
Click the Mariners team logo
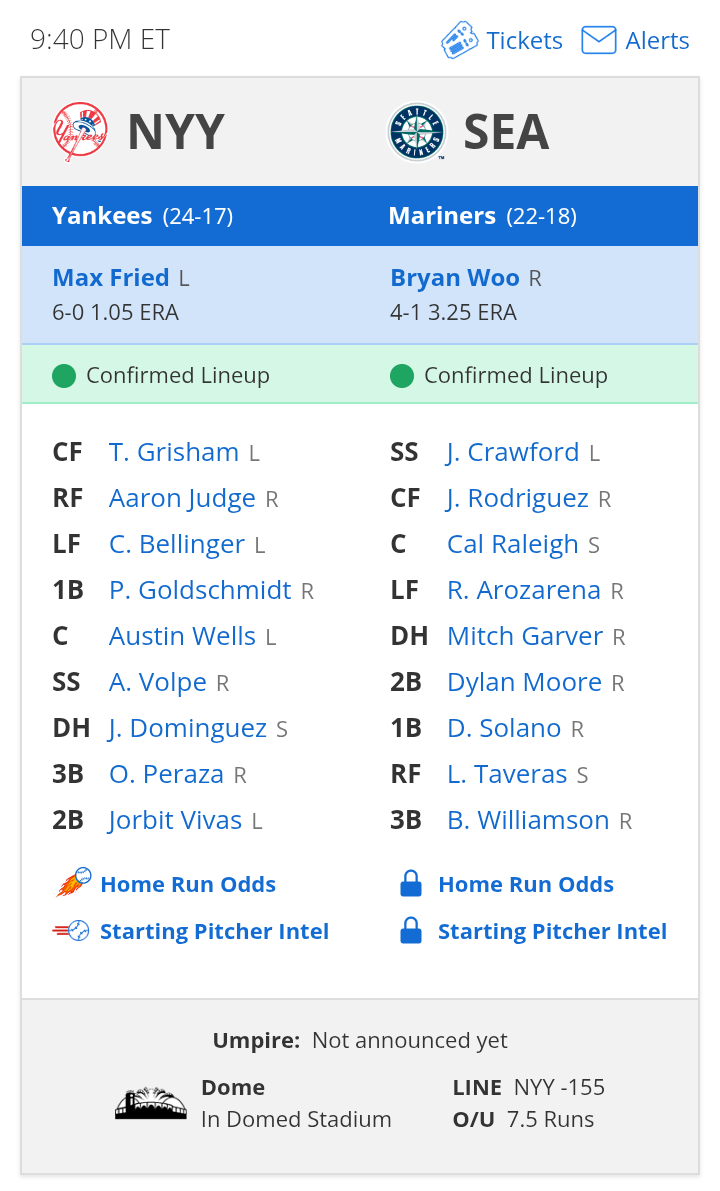click(416, 131)
